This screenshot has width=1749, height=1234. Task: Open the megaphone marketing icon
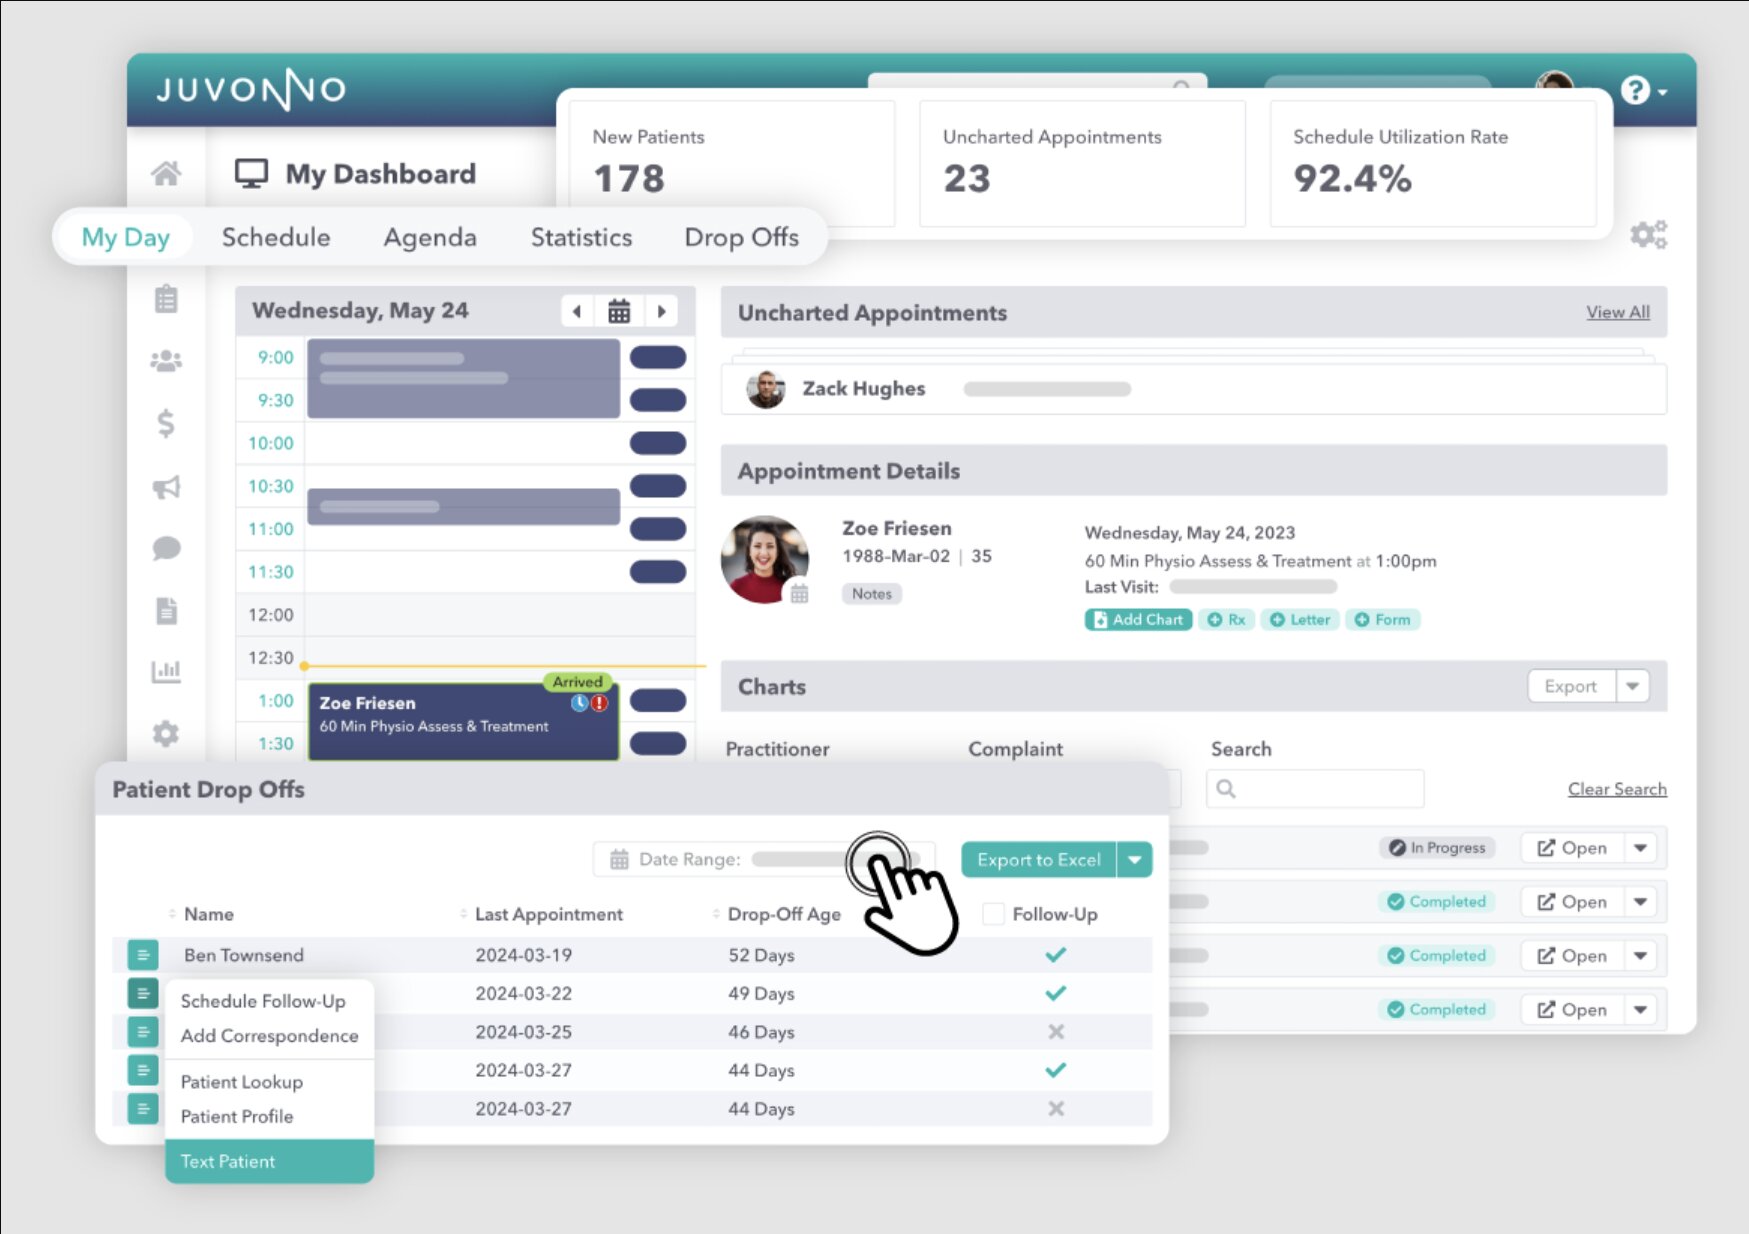click(x=166, y=487)
